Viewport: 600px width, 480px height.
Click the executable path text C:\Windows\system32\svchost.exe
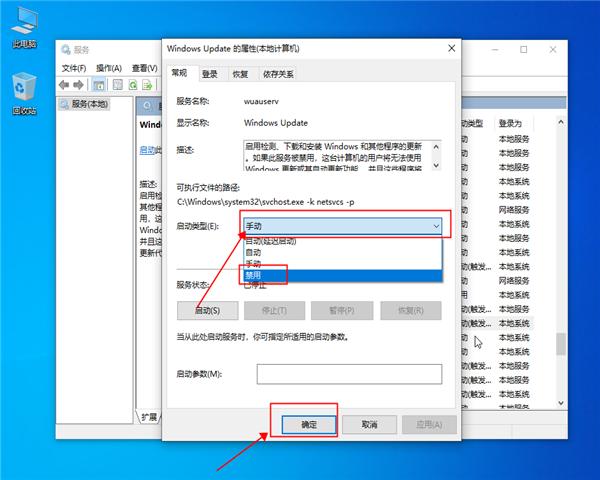(266, 202)
